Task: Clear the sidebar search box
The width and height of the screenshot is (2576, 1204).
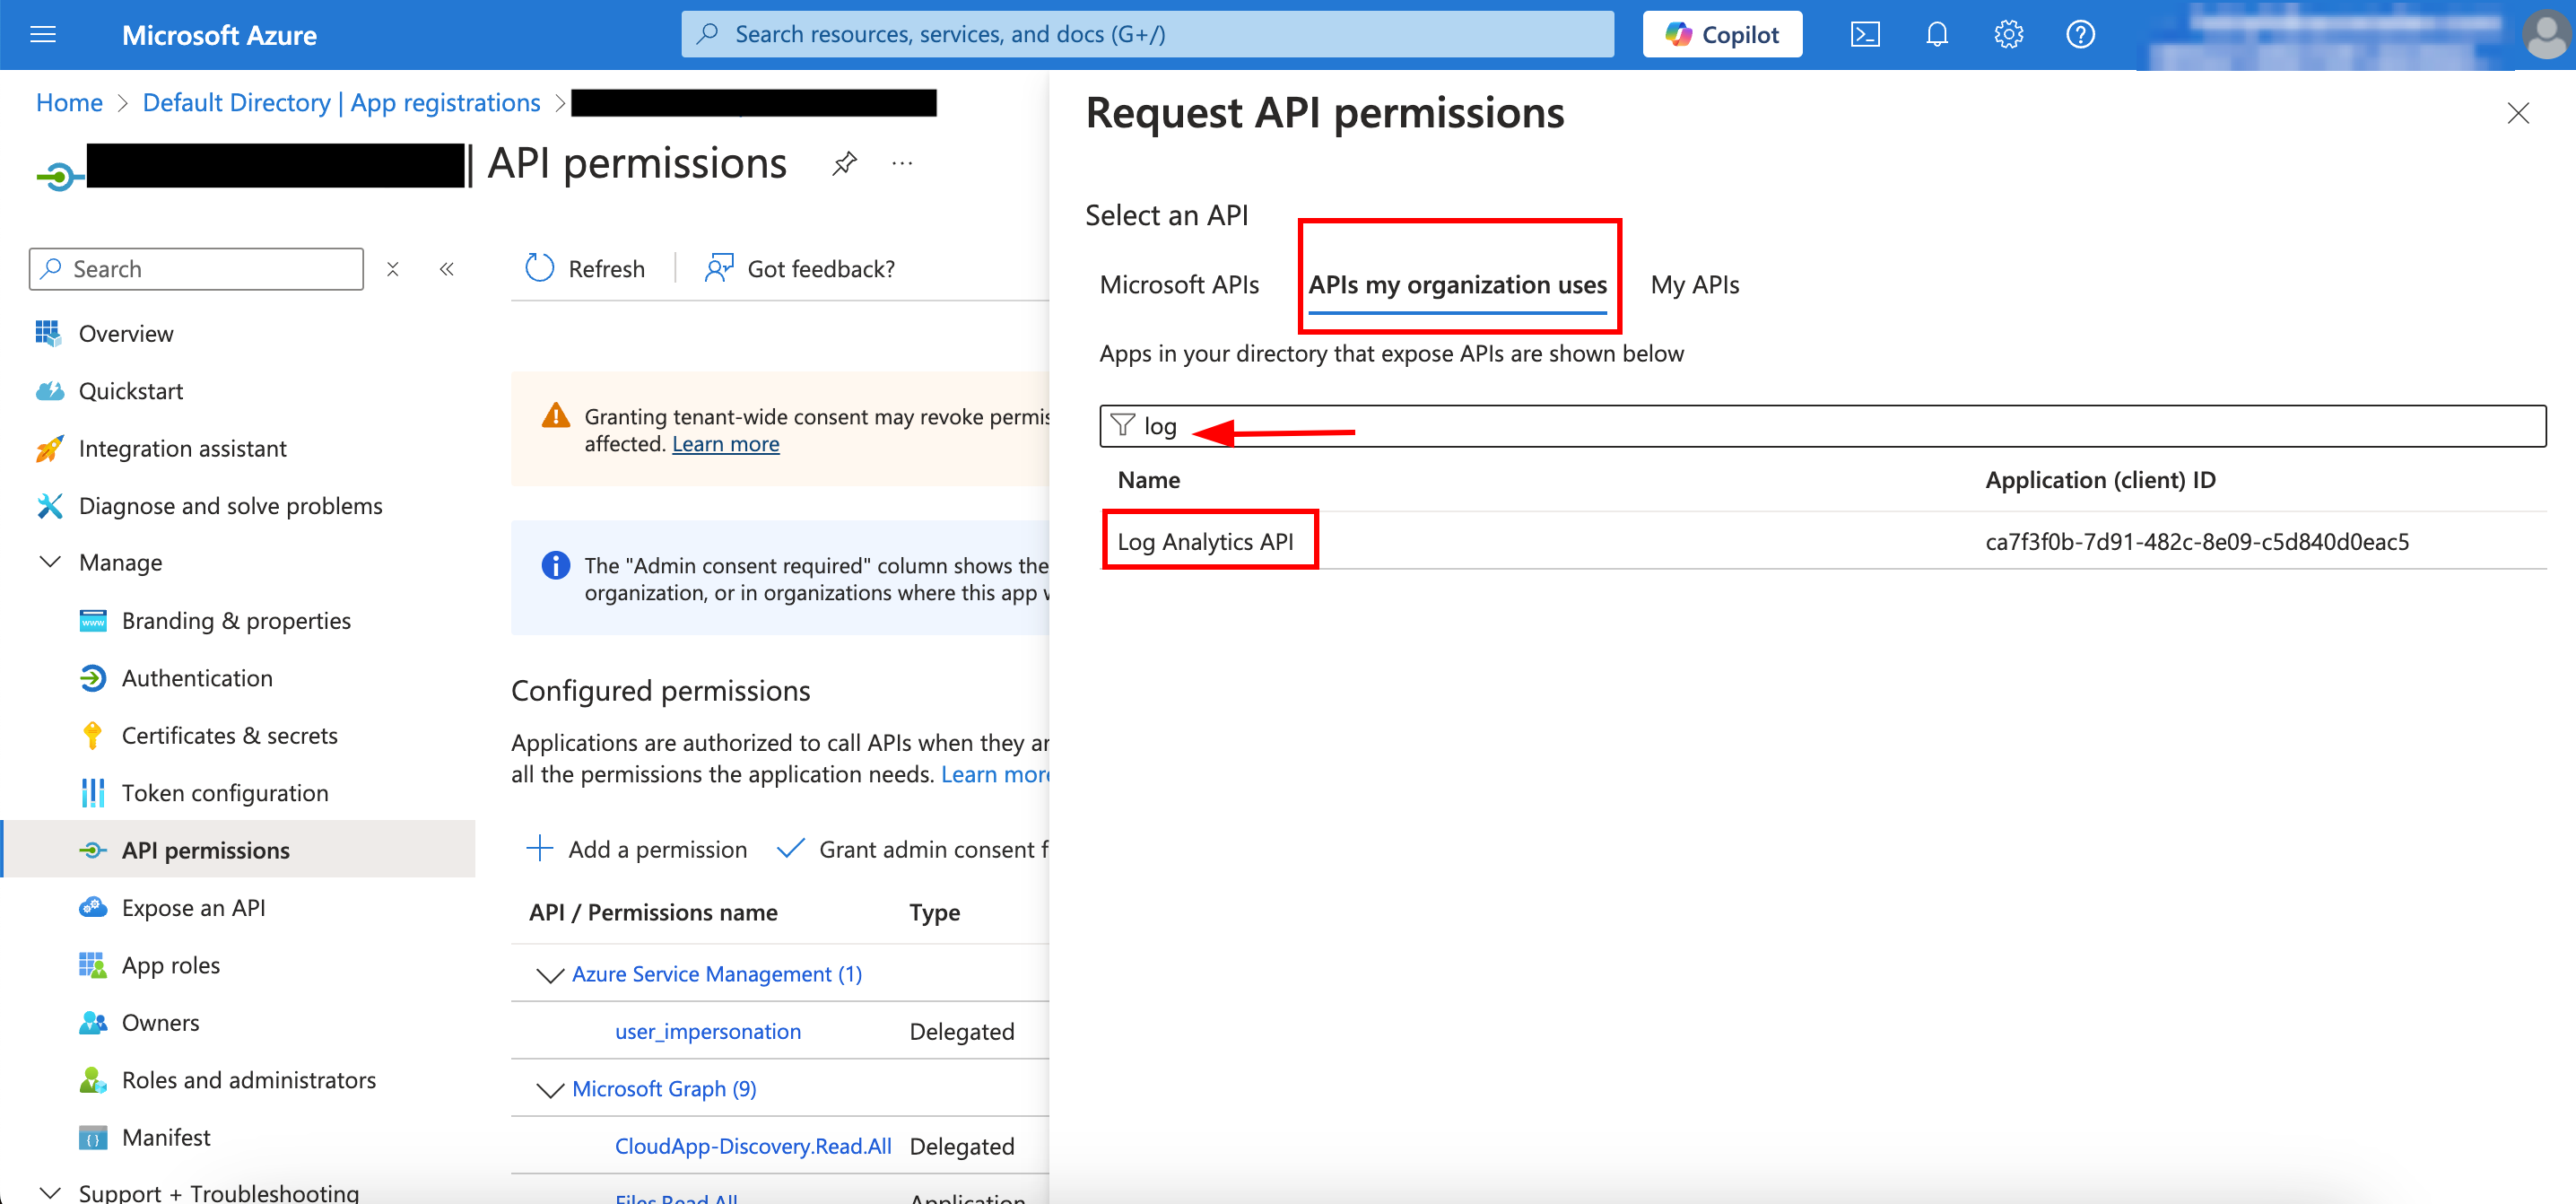Action: pos(393,269)
